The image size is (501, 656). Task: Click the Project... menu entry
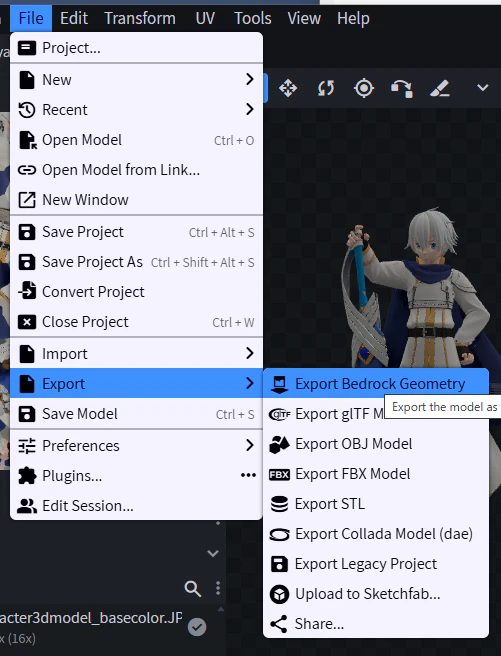[136, 48]
